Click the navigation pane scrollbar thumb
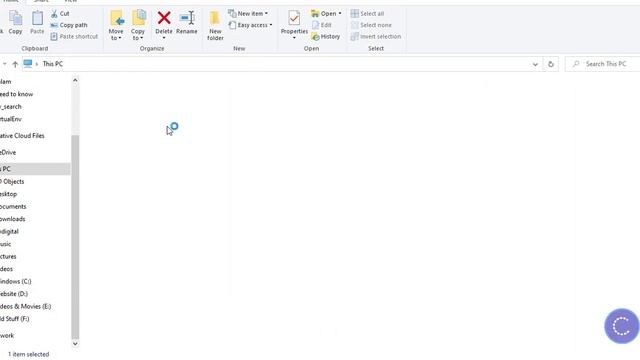 (x=75, y=237)
